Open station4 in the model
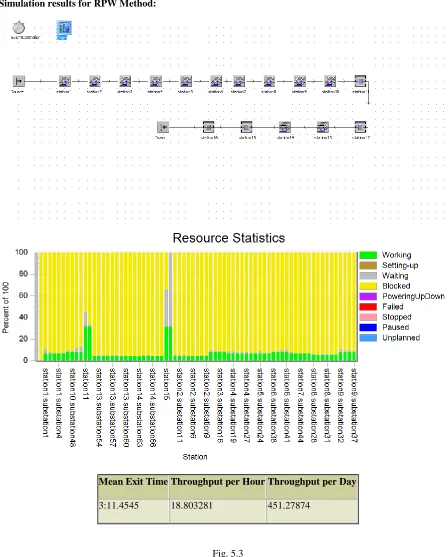This screenshot has width=448, height=557. (156, 81)
